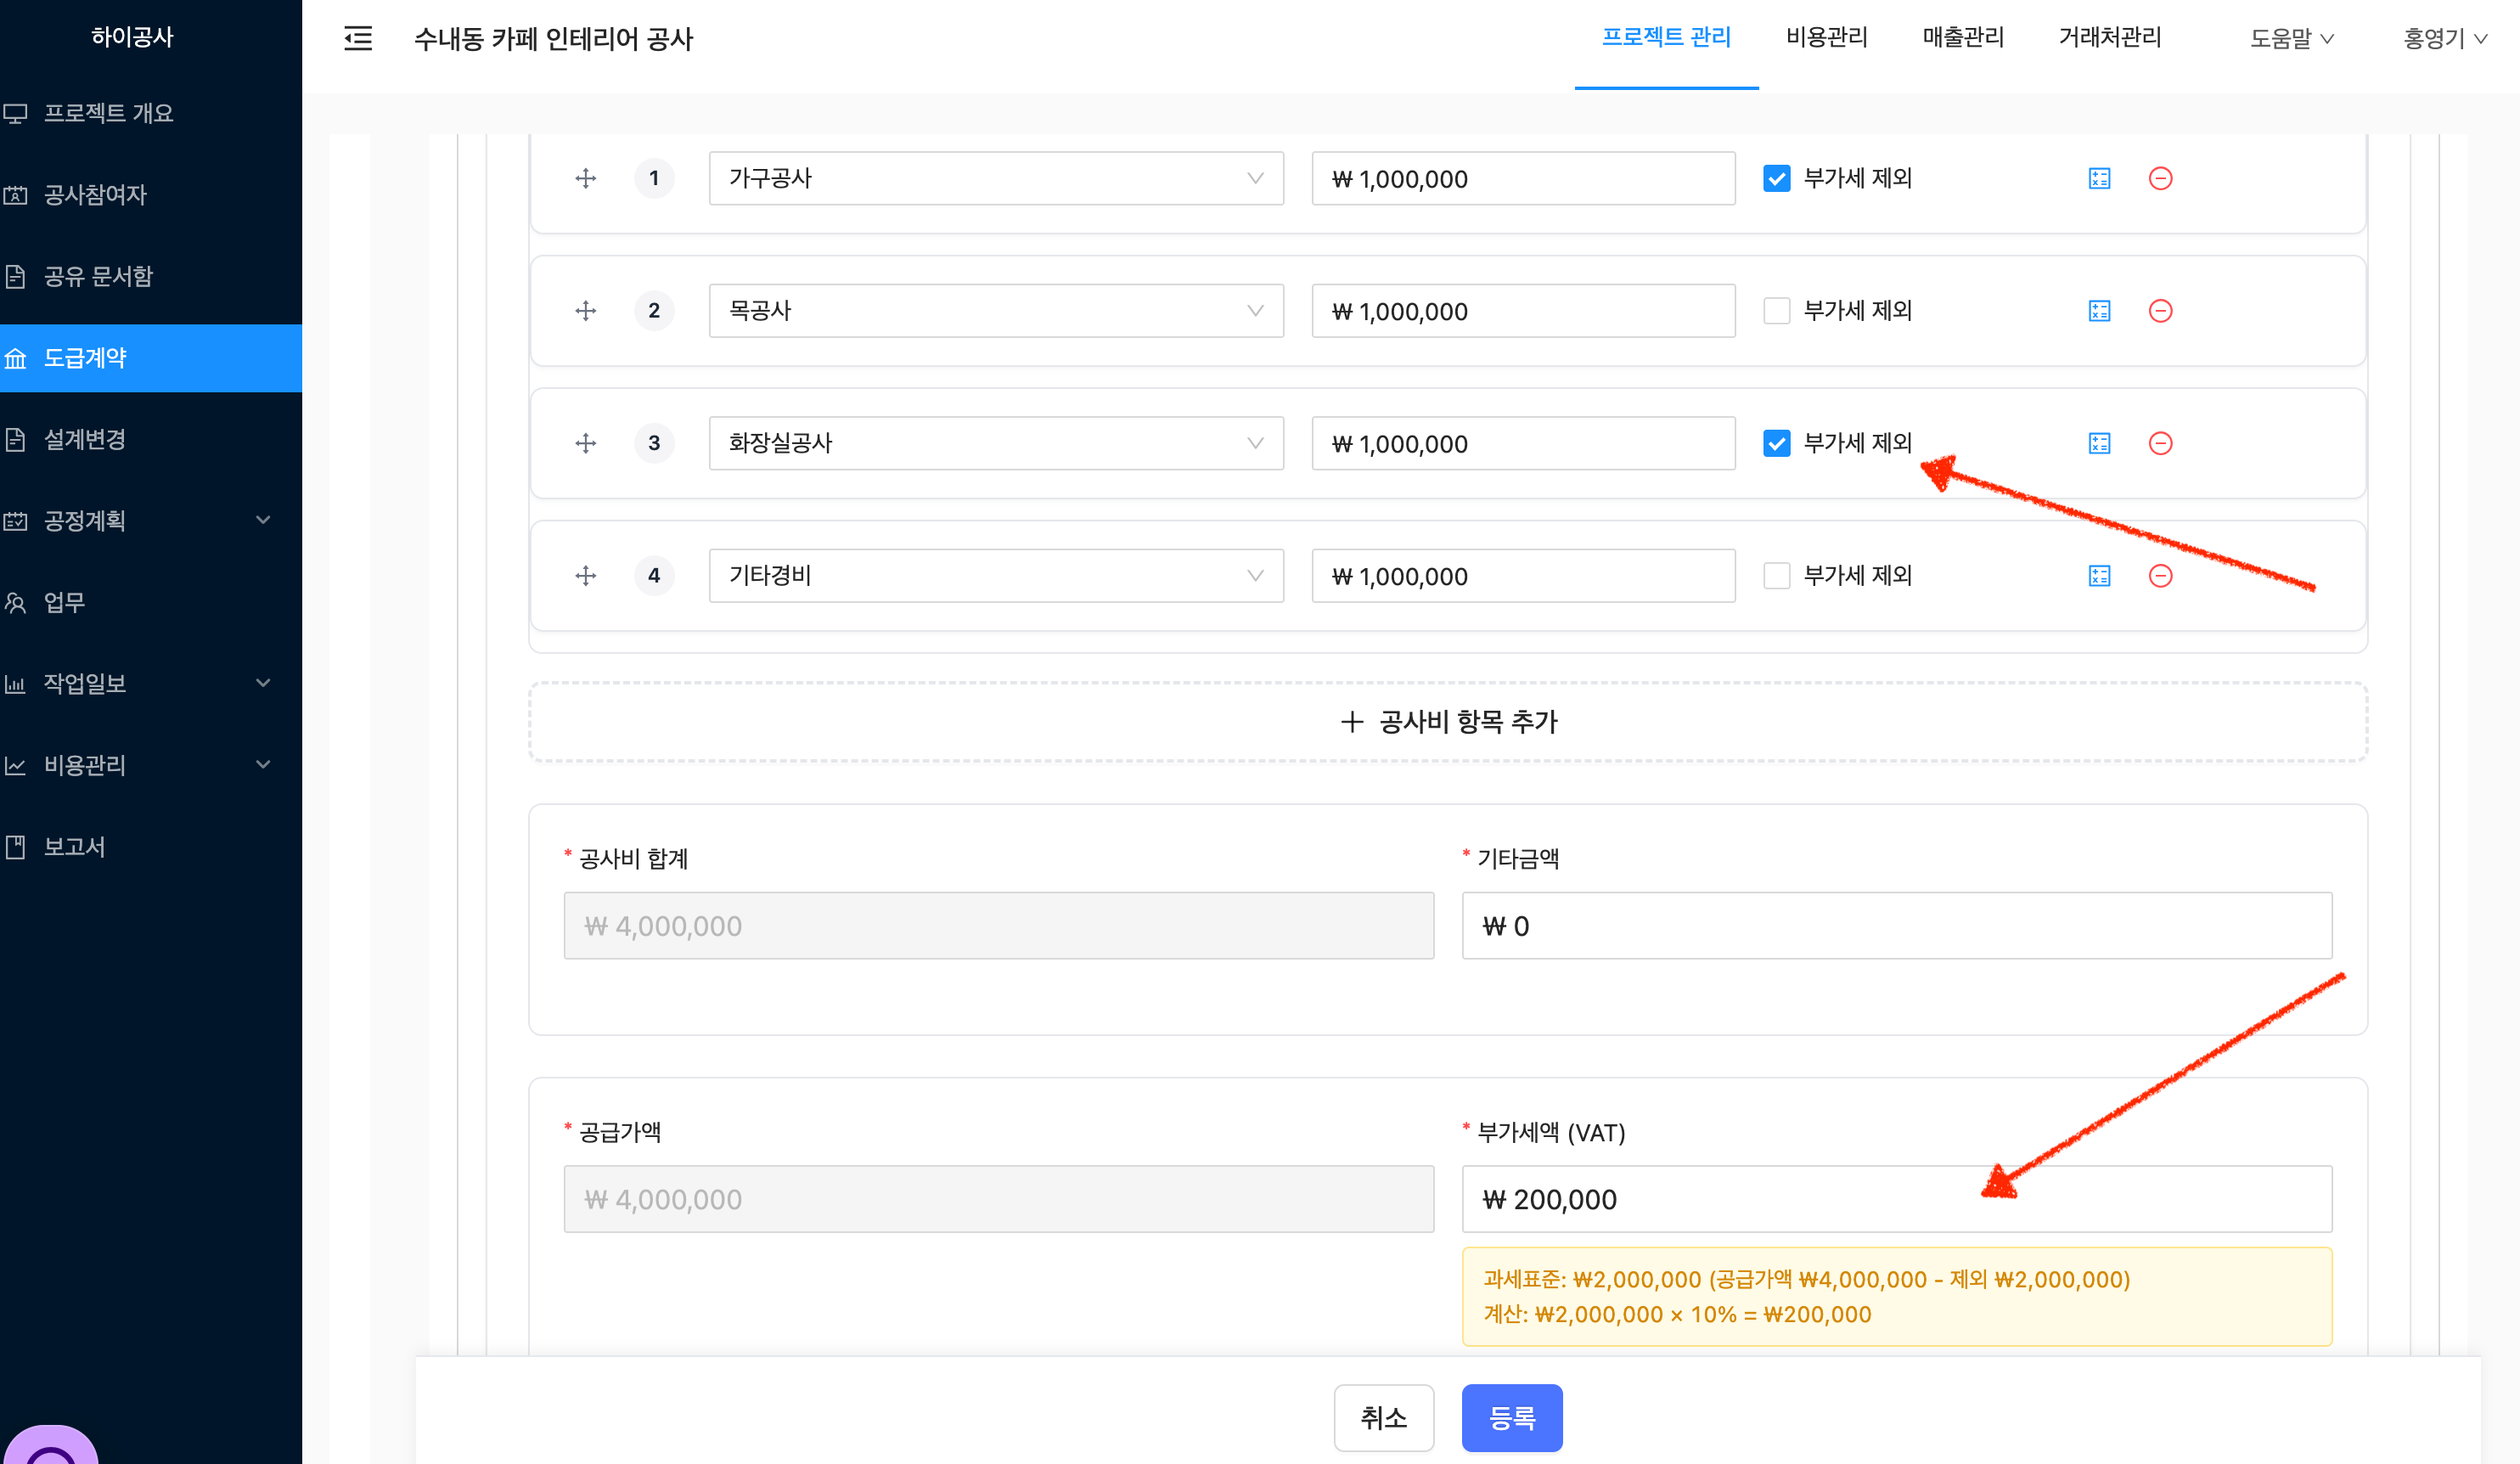Click the blue 등록 submit button
Screen dimensions: 2520x1464
(x=1511, y=1417)
